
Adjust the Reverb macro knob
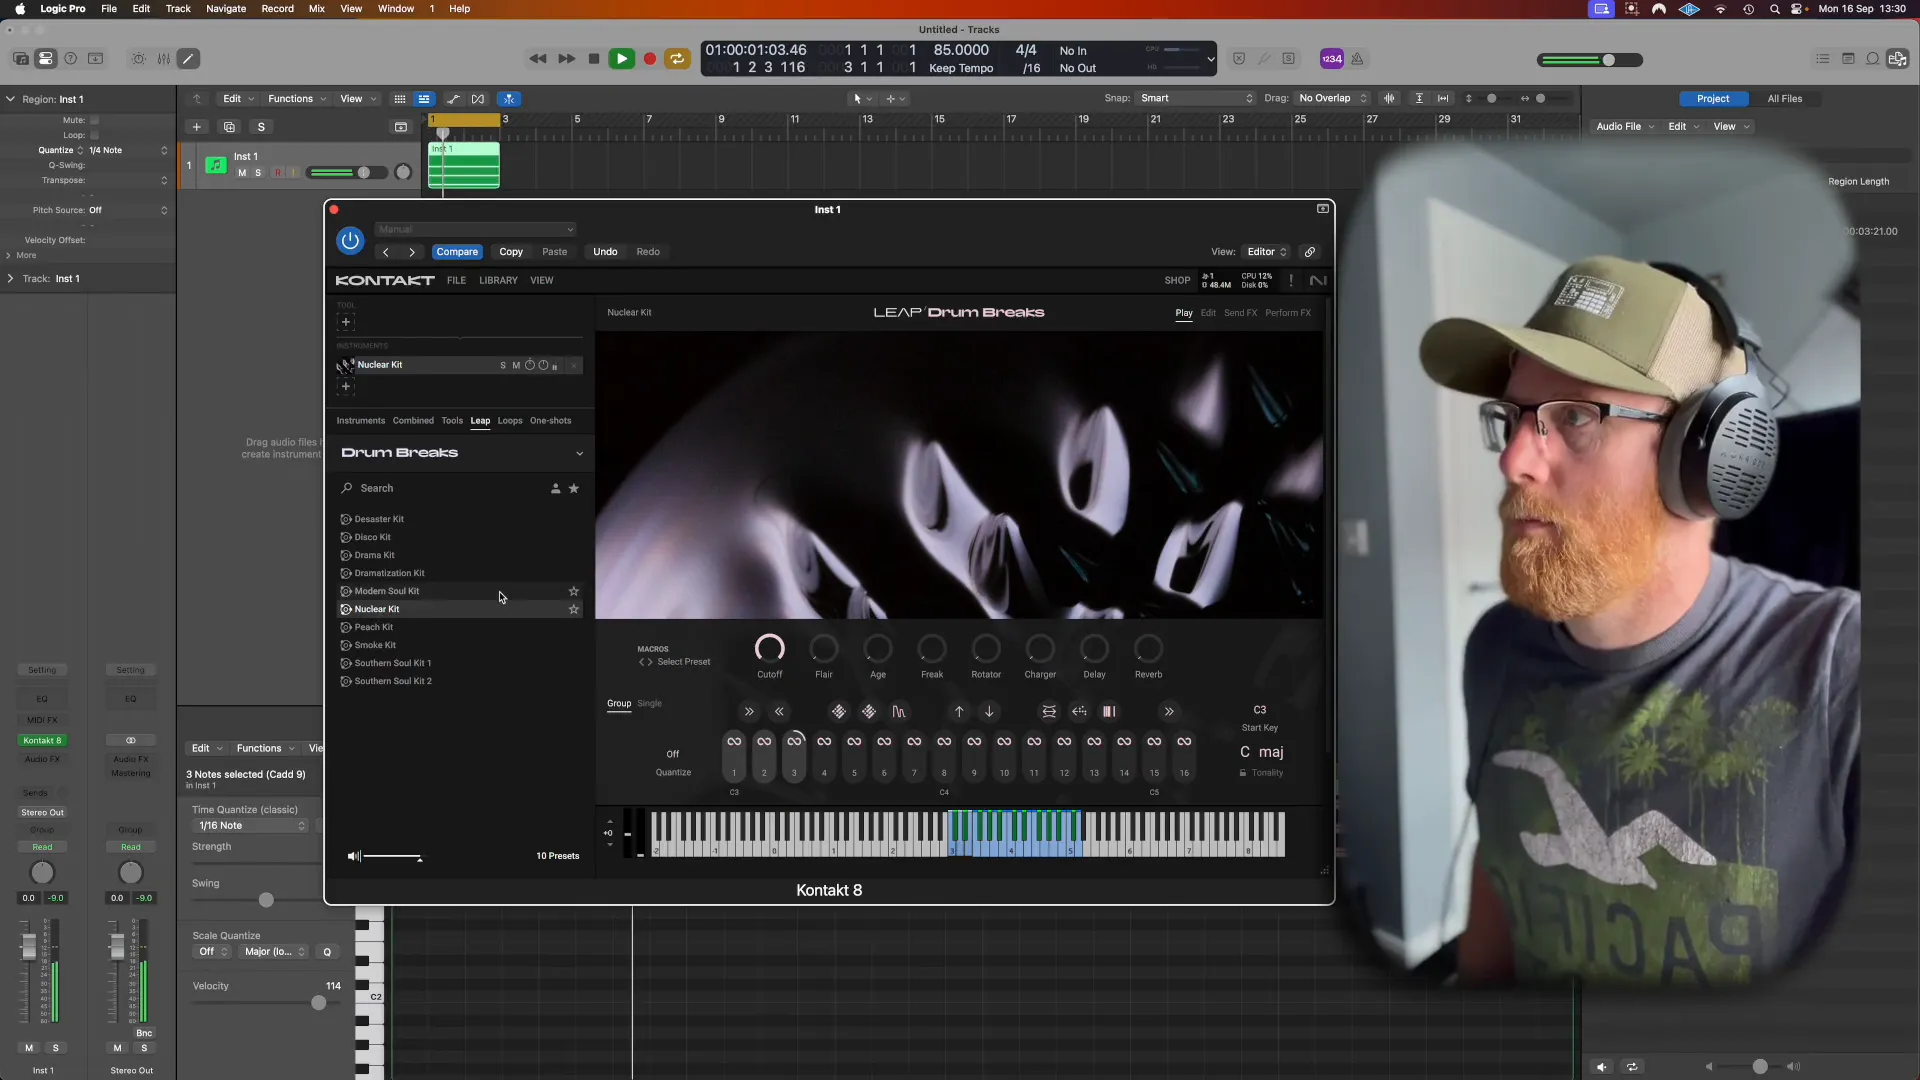click(x=1148, y=649)
